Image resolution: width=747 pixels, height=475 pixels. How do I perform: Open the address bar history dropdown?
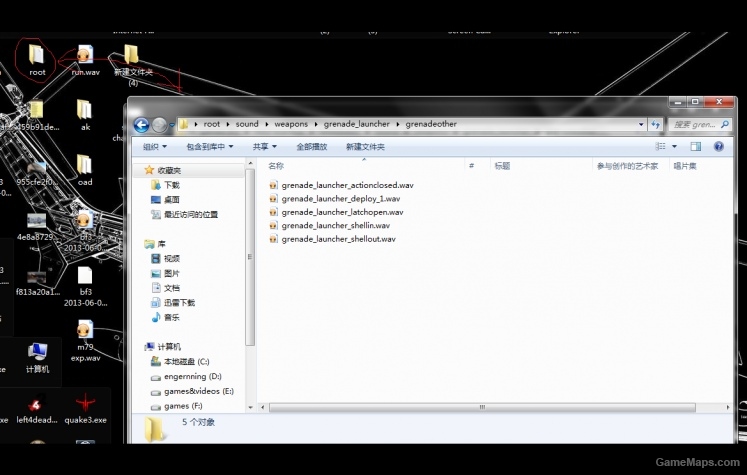(x=641, y=124)
